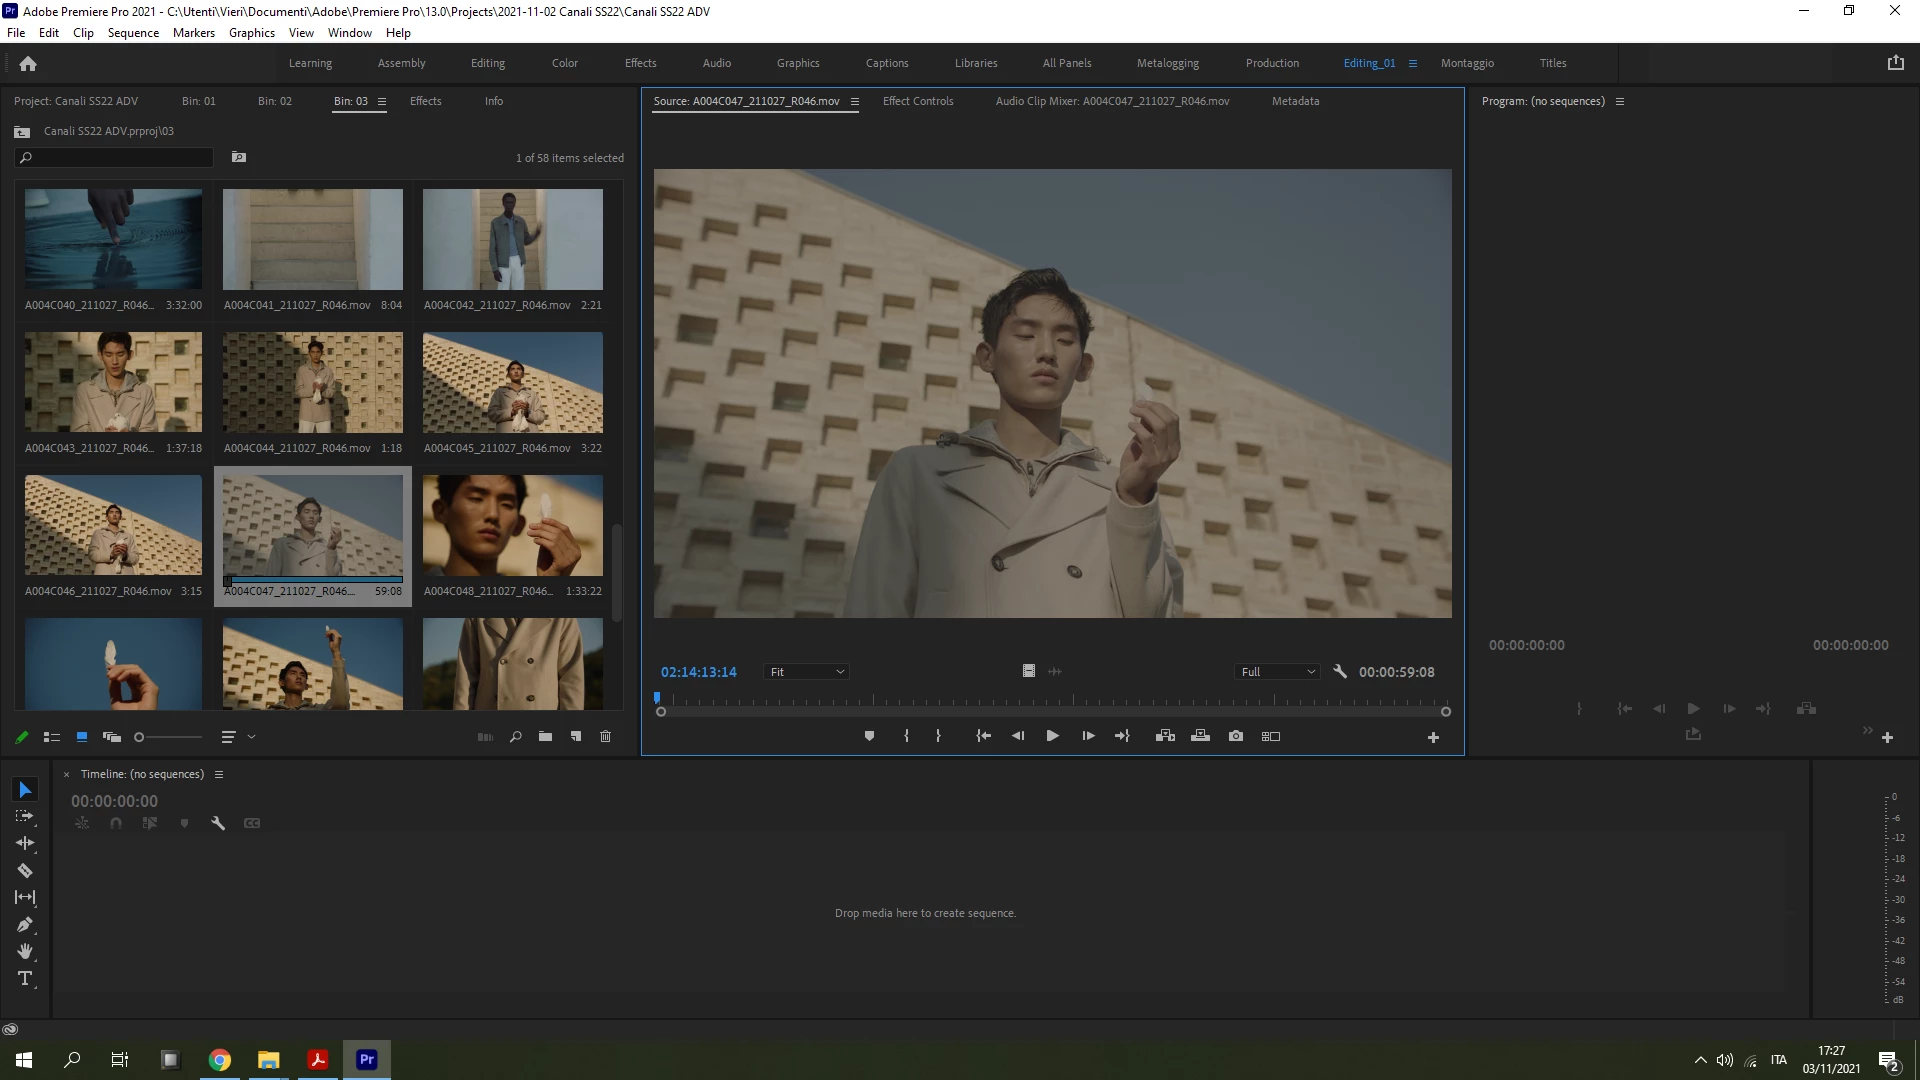Switch to the Effect Controls tab
Screen dimensions: 1920x1080
[x=917, y=101]
